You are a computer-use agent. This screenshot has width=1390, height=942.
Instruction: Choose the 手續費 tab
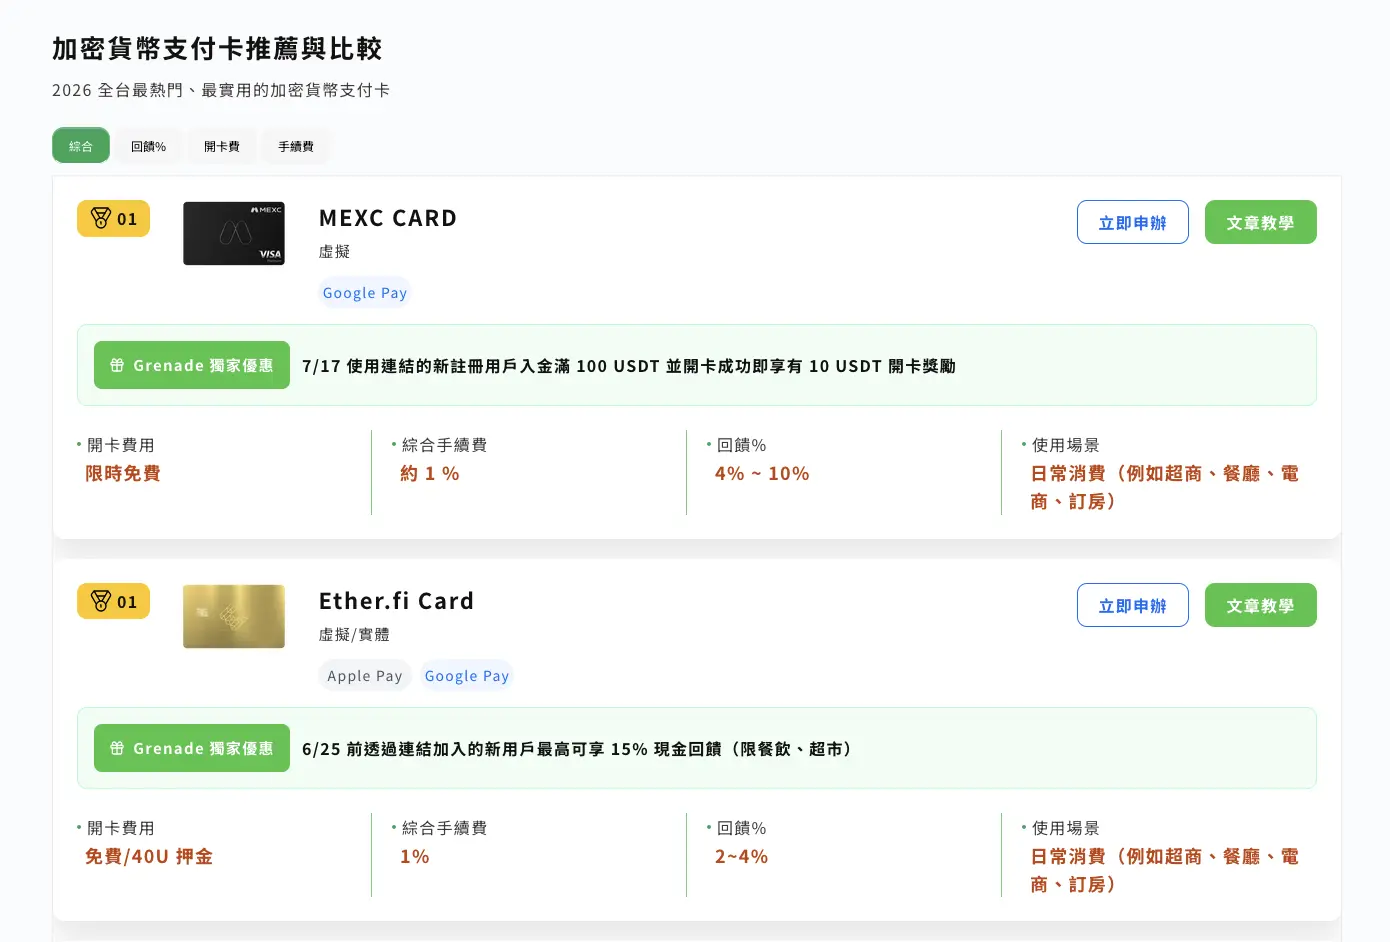295,146
